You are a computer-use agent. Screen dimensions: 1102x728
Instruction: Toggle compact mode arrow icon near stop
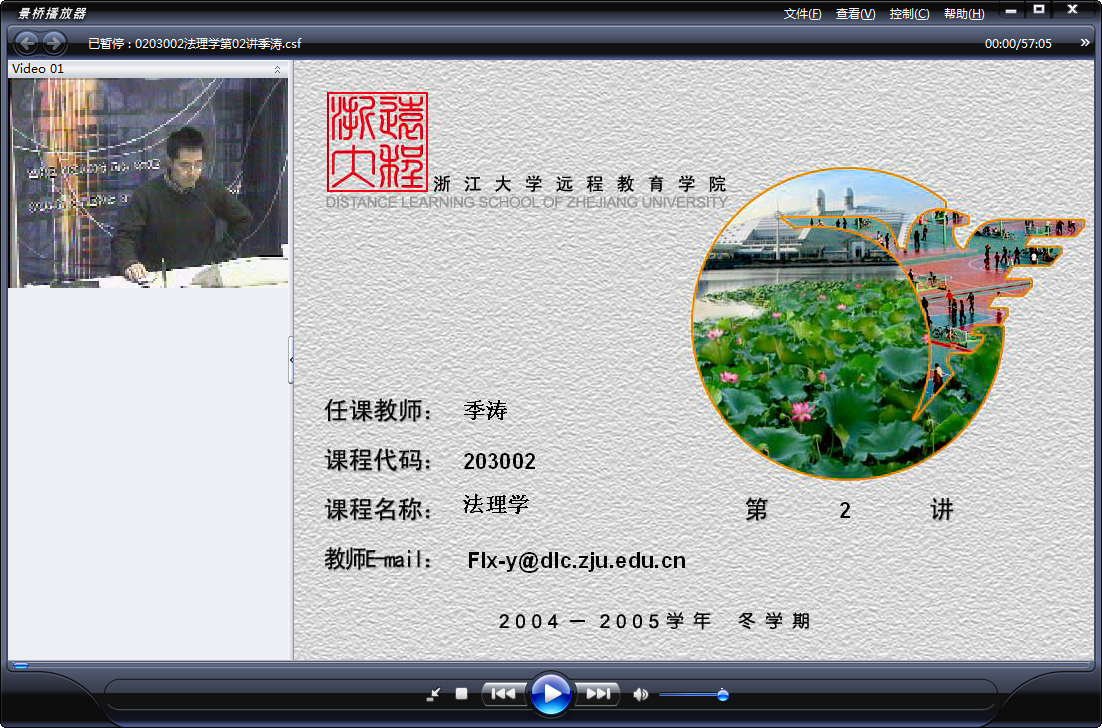coord(434,694)
